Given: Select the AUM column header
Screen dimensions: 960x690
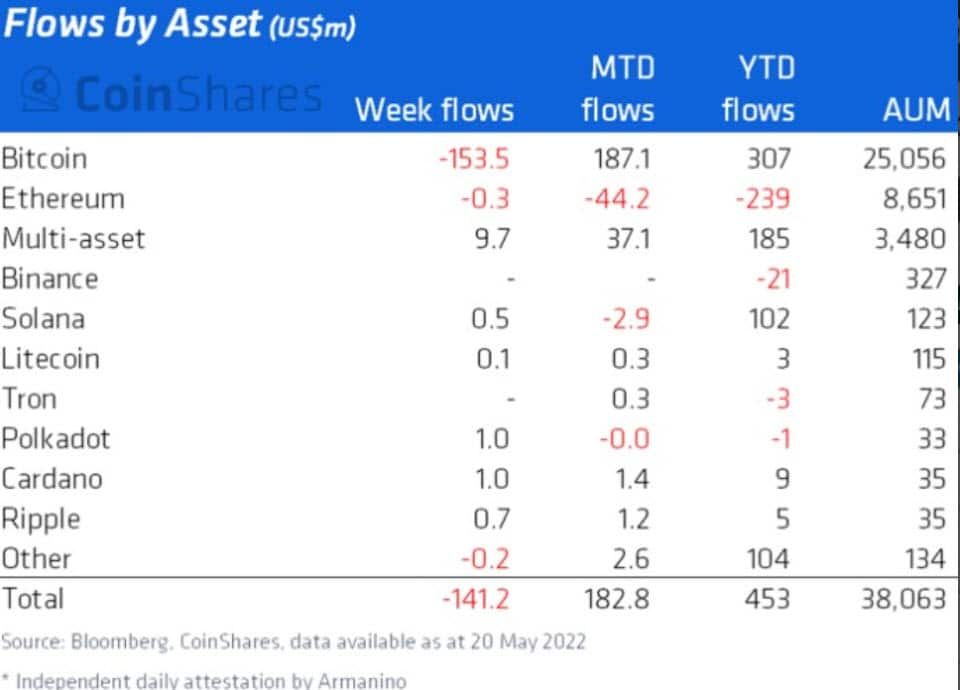Looking at the screenshot, I should pyautogui.click(x=917, y=110).
